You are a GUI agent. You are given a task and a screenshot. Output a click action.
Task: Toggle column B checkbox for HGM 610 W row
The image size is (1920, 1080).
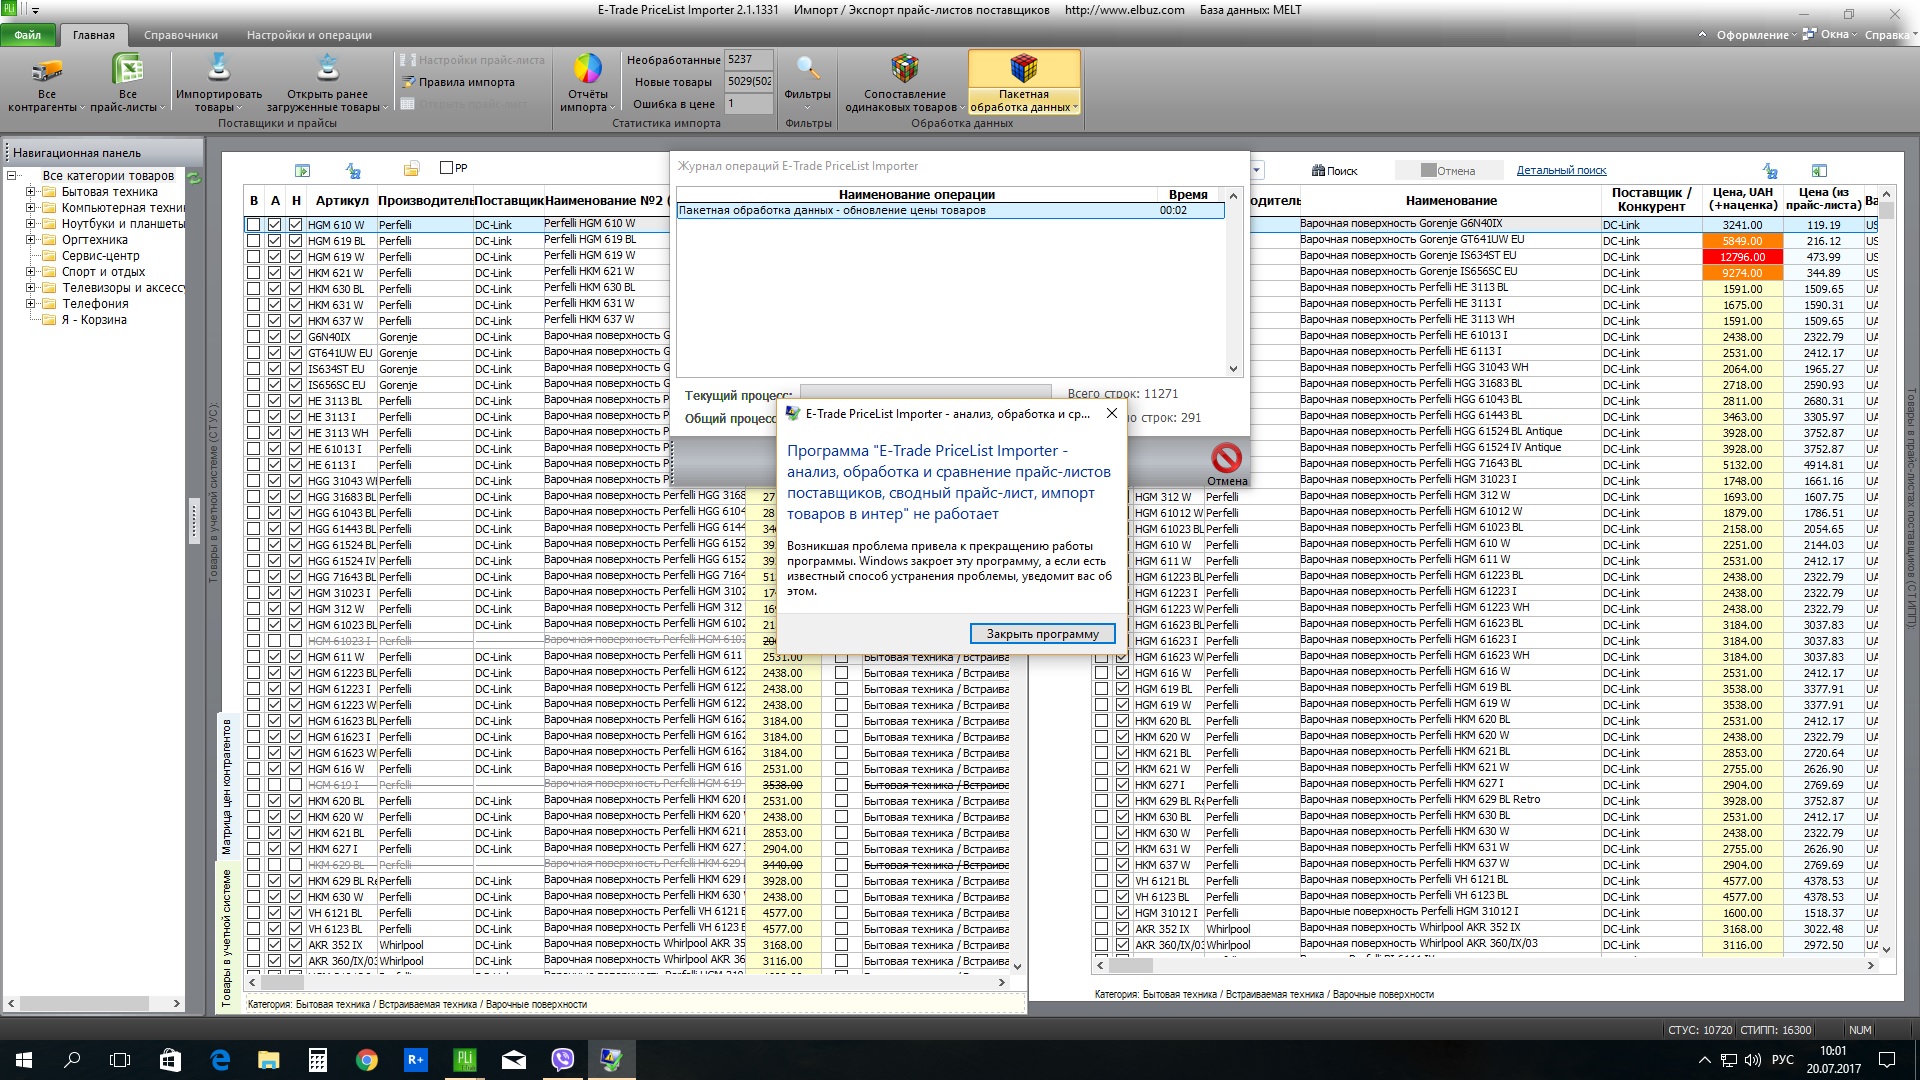[x=254, y=225]
